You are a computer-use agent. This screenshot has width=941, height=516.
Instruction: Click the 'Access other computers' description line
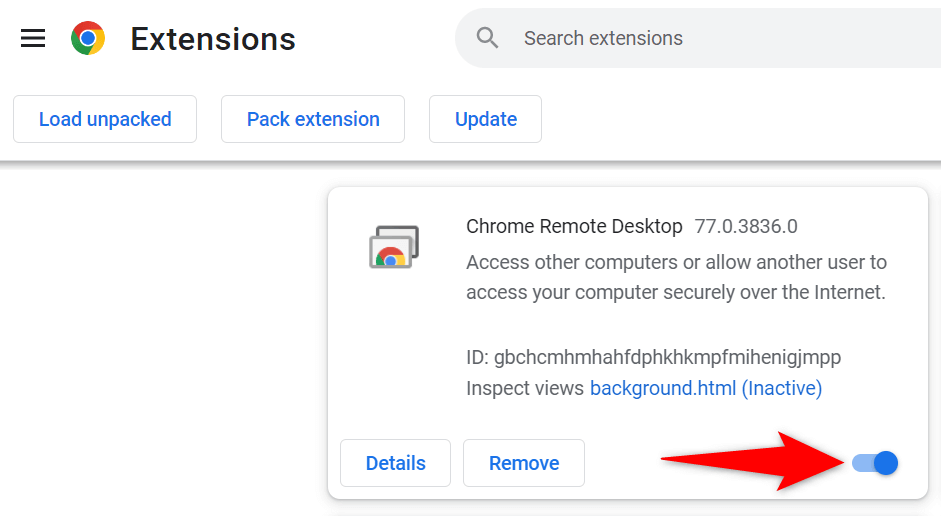(676, 263)
